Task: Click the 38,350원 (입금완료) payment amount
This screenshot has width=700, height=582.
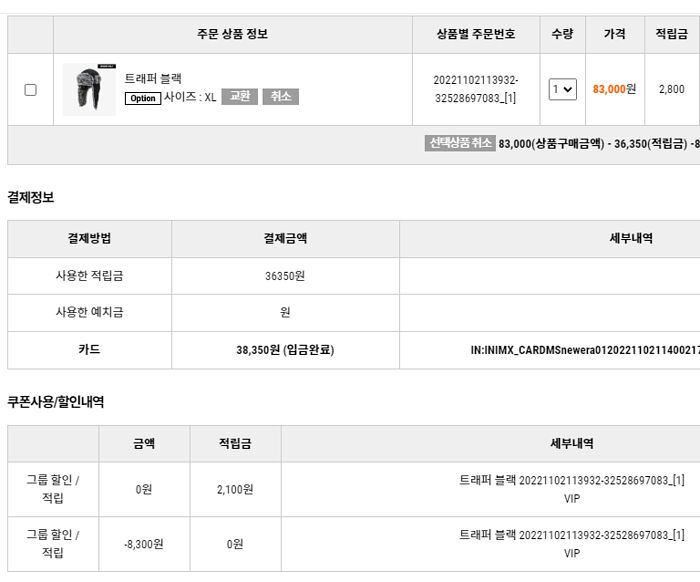Action: point(285,350)
